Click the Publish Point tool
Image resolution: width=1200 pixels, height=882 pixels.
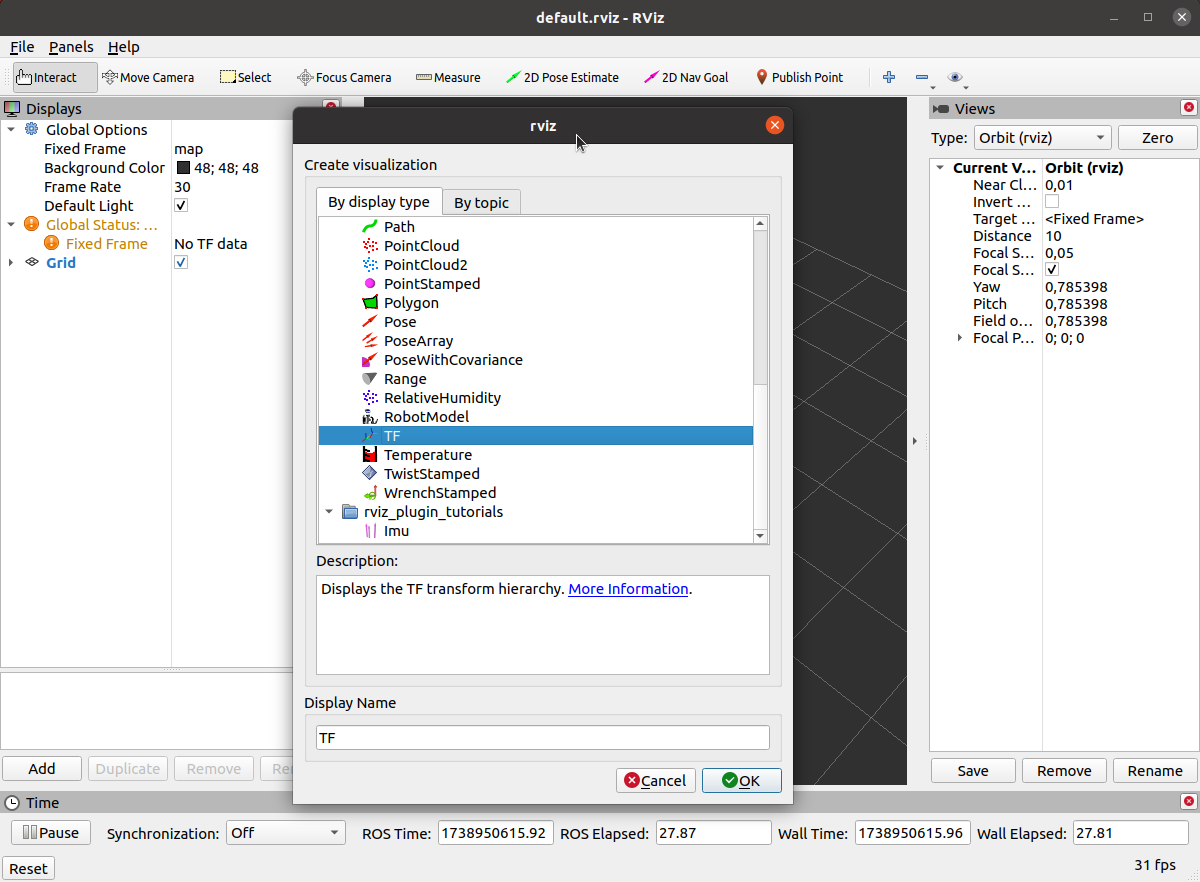(798, 77)
